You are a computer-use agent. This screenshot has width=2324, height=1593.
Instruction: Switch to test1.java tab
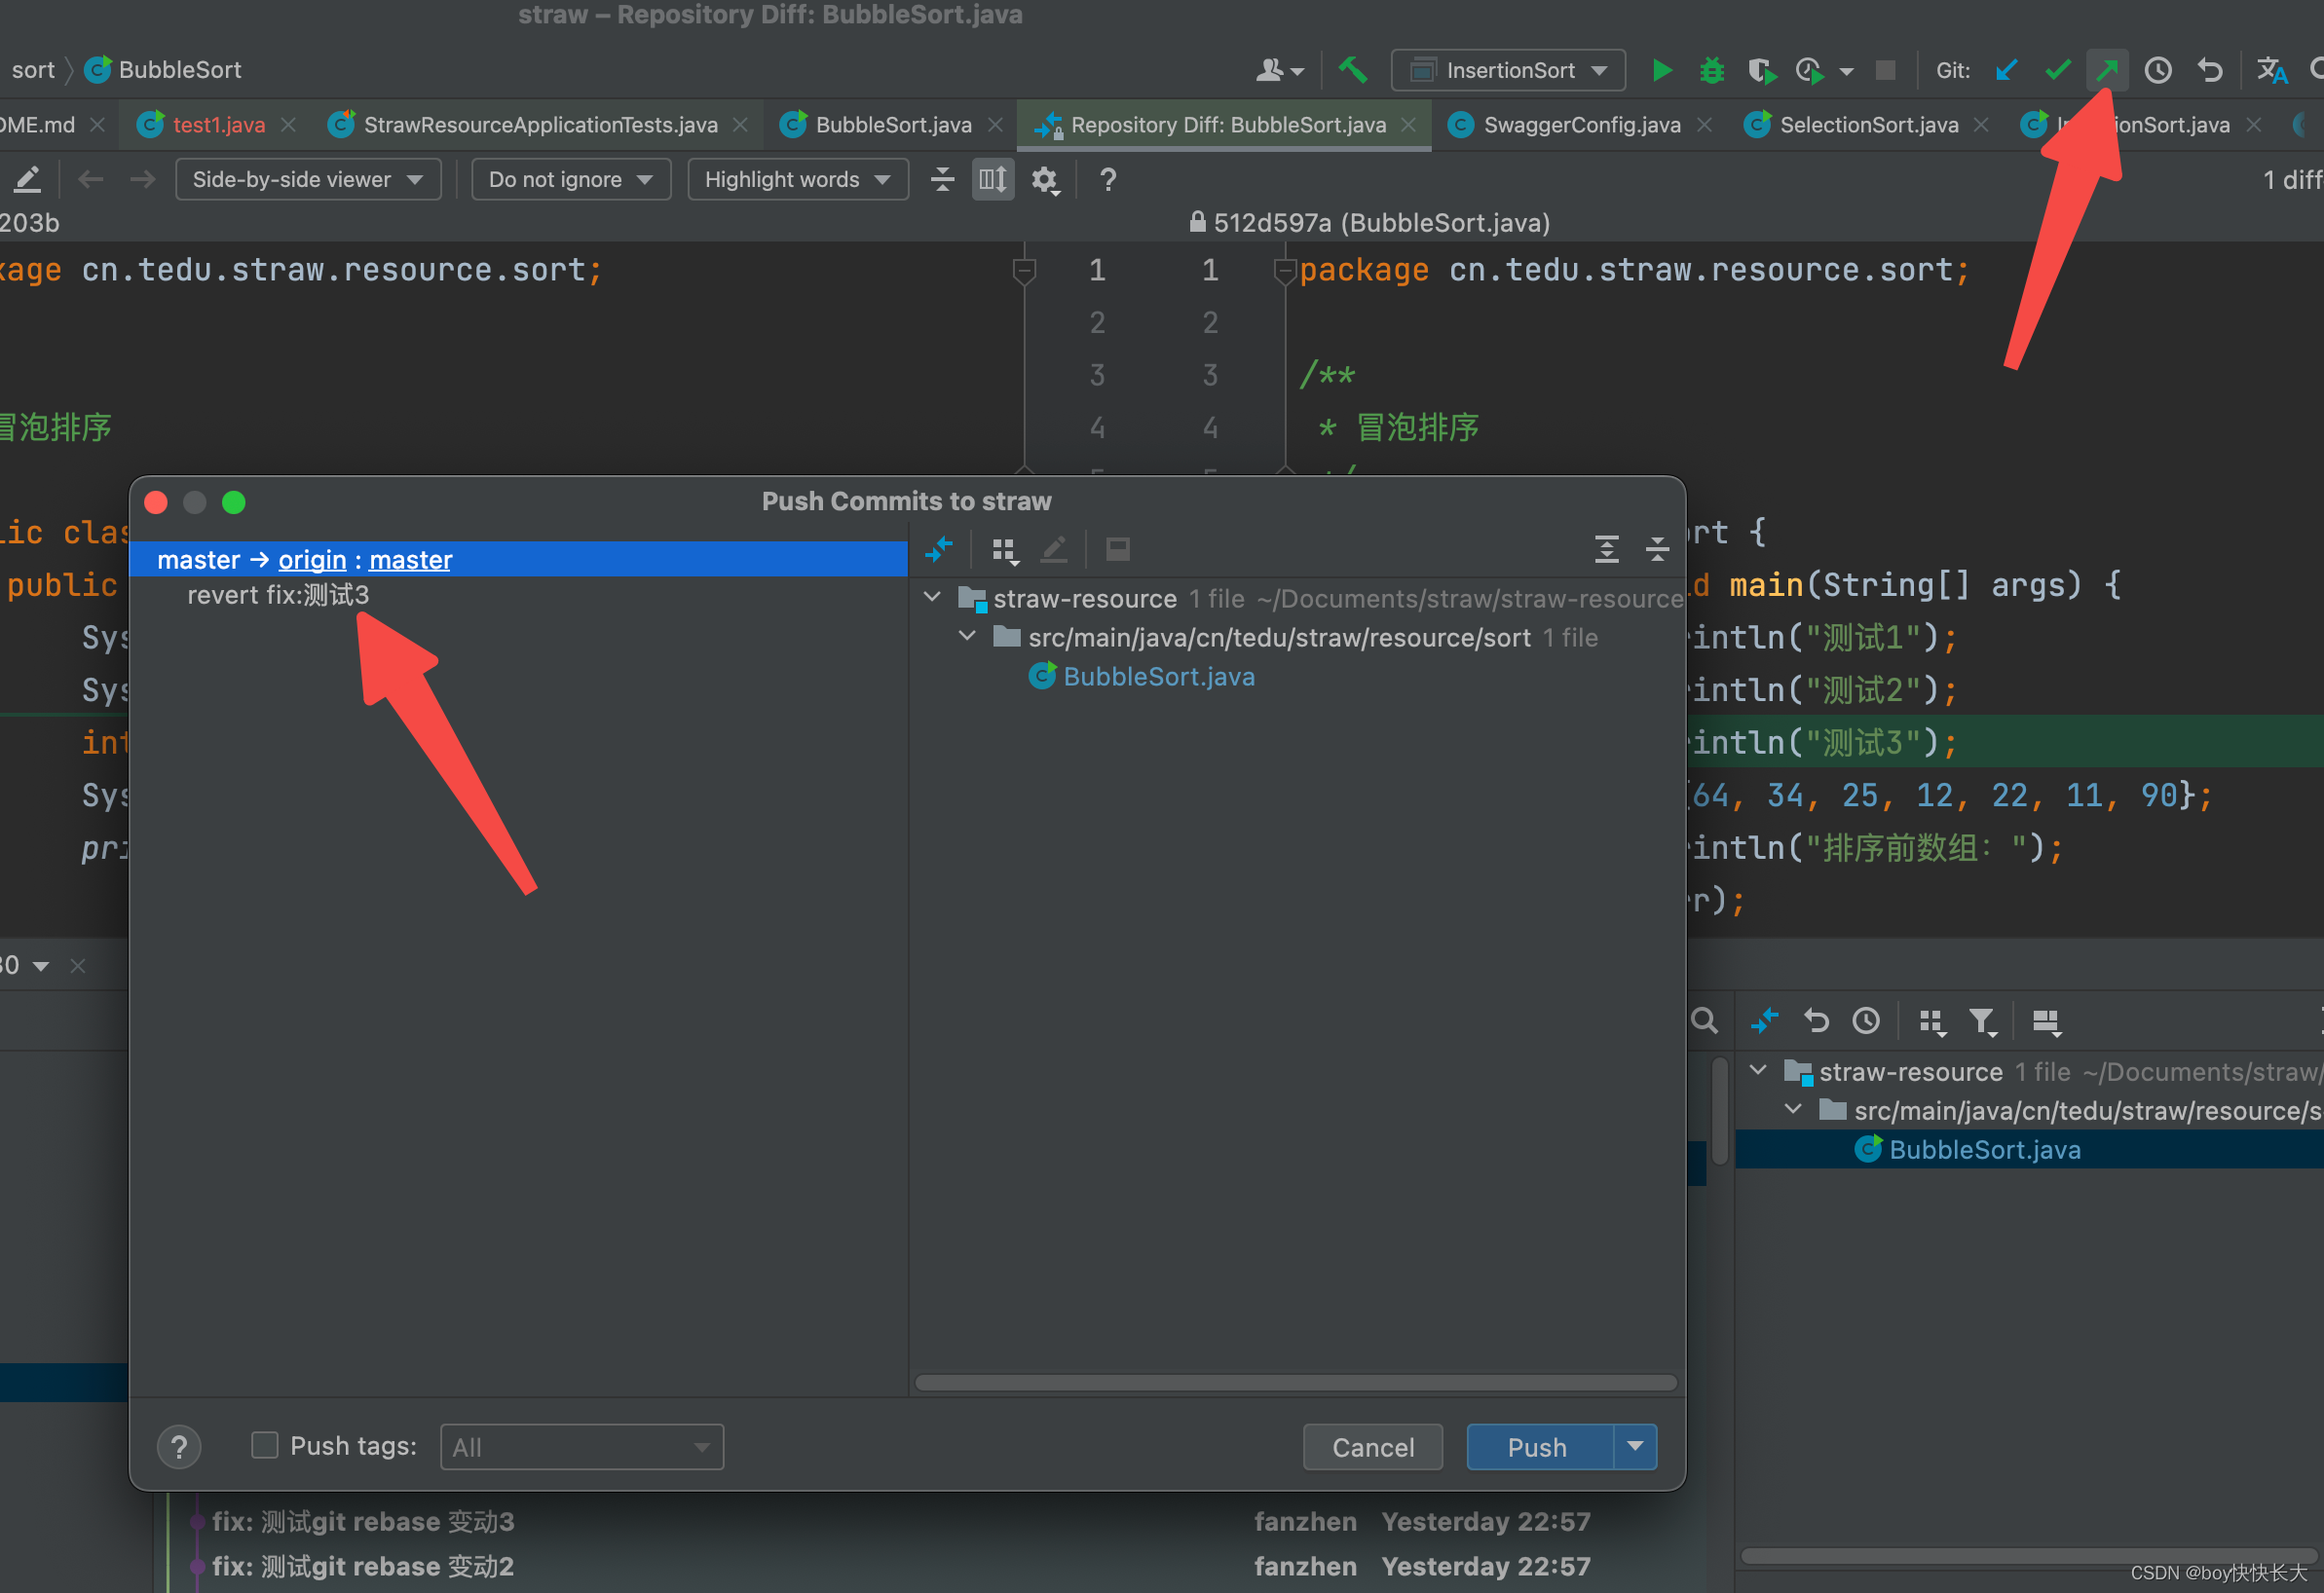[217, 125]
